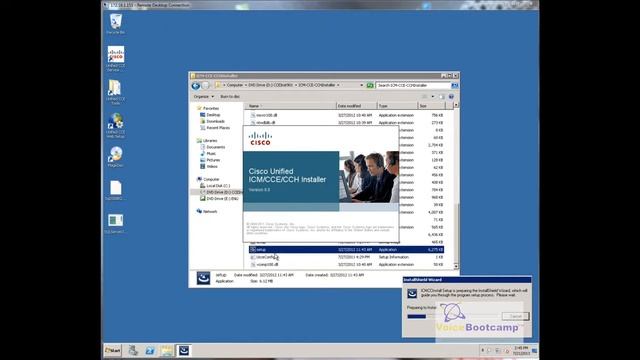
Task: Click the Cisco logo on splash screen
Action: pos(260,138)
